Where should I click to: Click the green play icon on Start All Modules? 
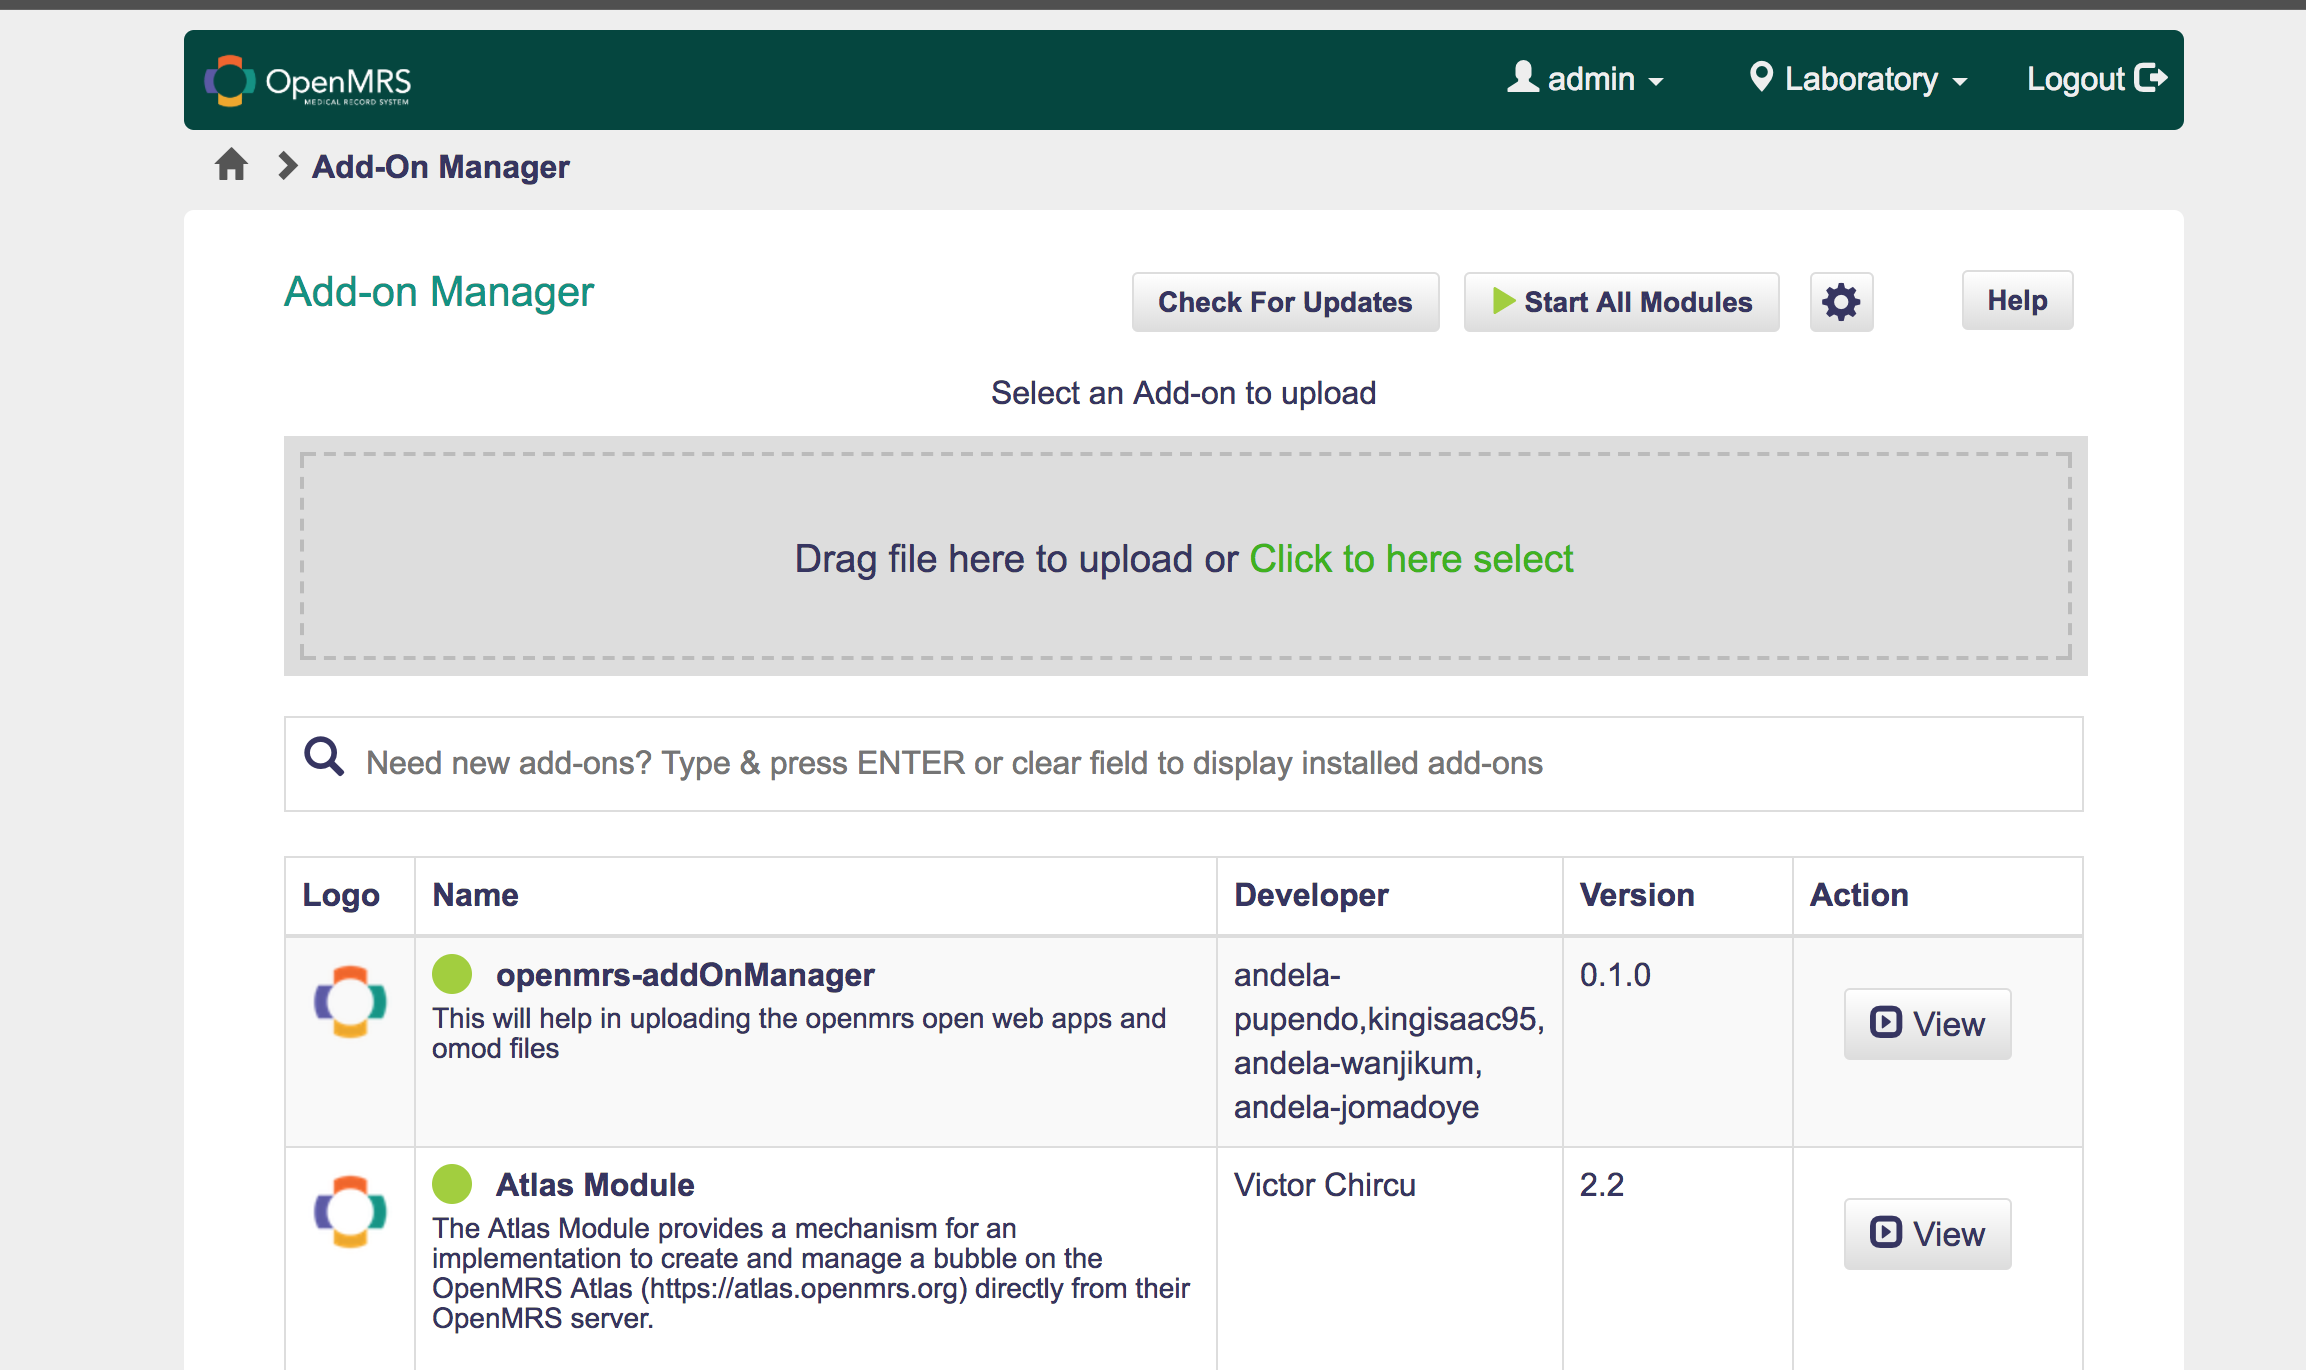coord(1503,301)
